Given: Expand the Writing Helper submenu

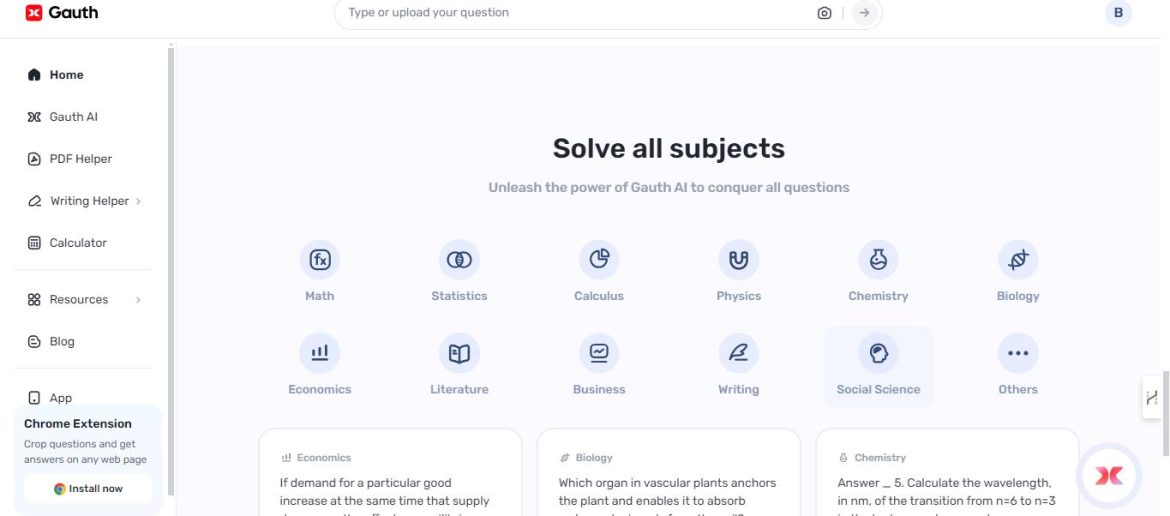Looking at the screenshot, I should pos(138,201).
